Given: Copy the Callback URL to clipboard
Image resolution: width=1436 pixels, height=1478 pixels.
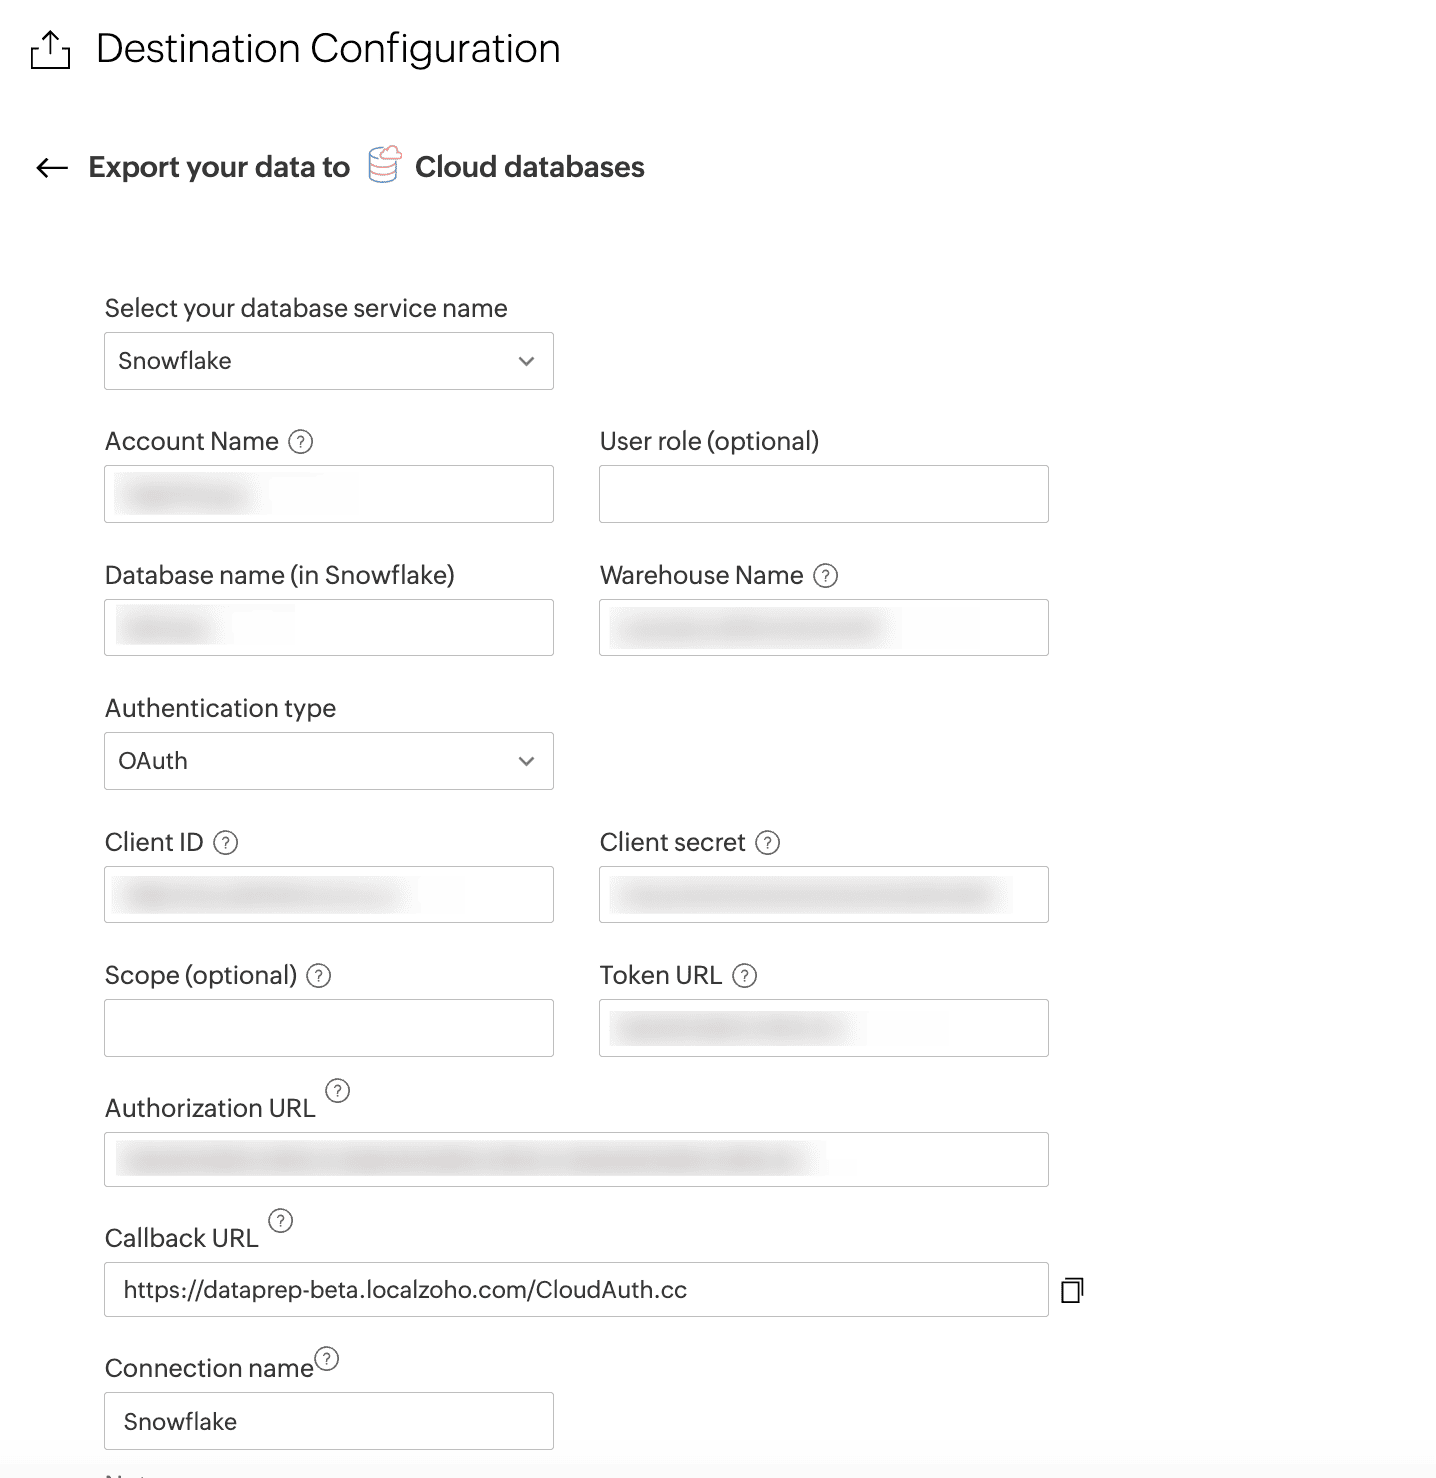Looking at the screenshot, I should point(1072,1290).
